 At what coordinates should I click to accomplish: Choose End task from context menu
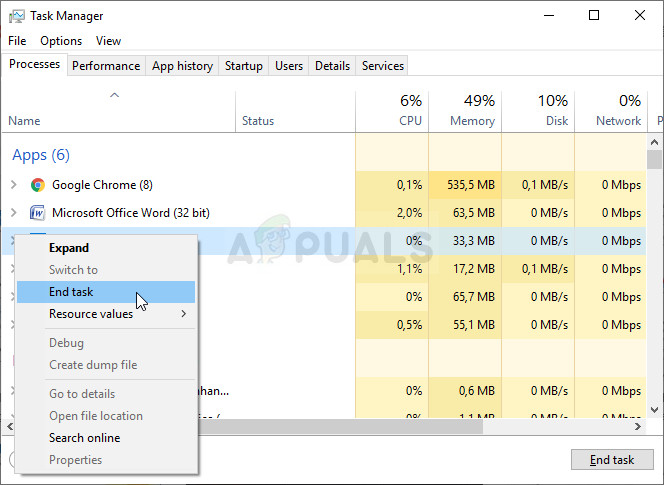(x=71, y=292)
